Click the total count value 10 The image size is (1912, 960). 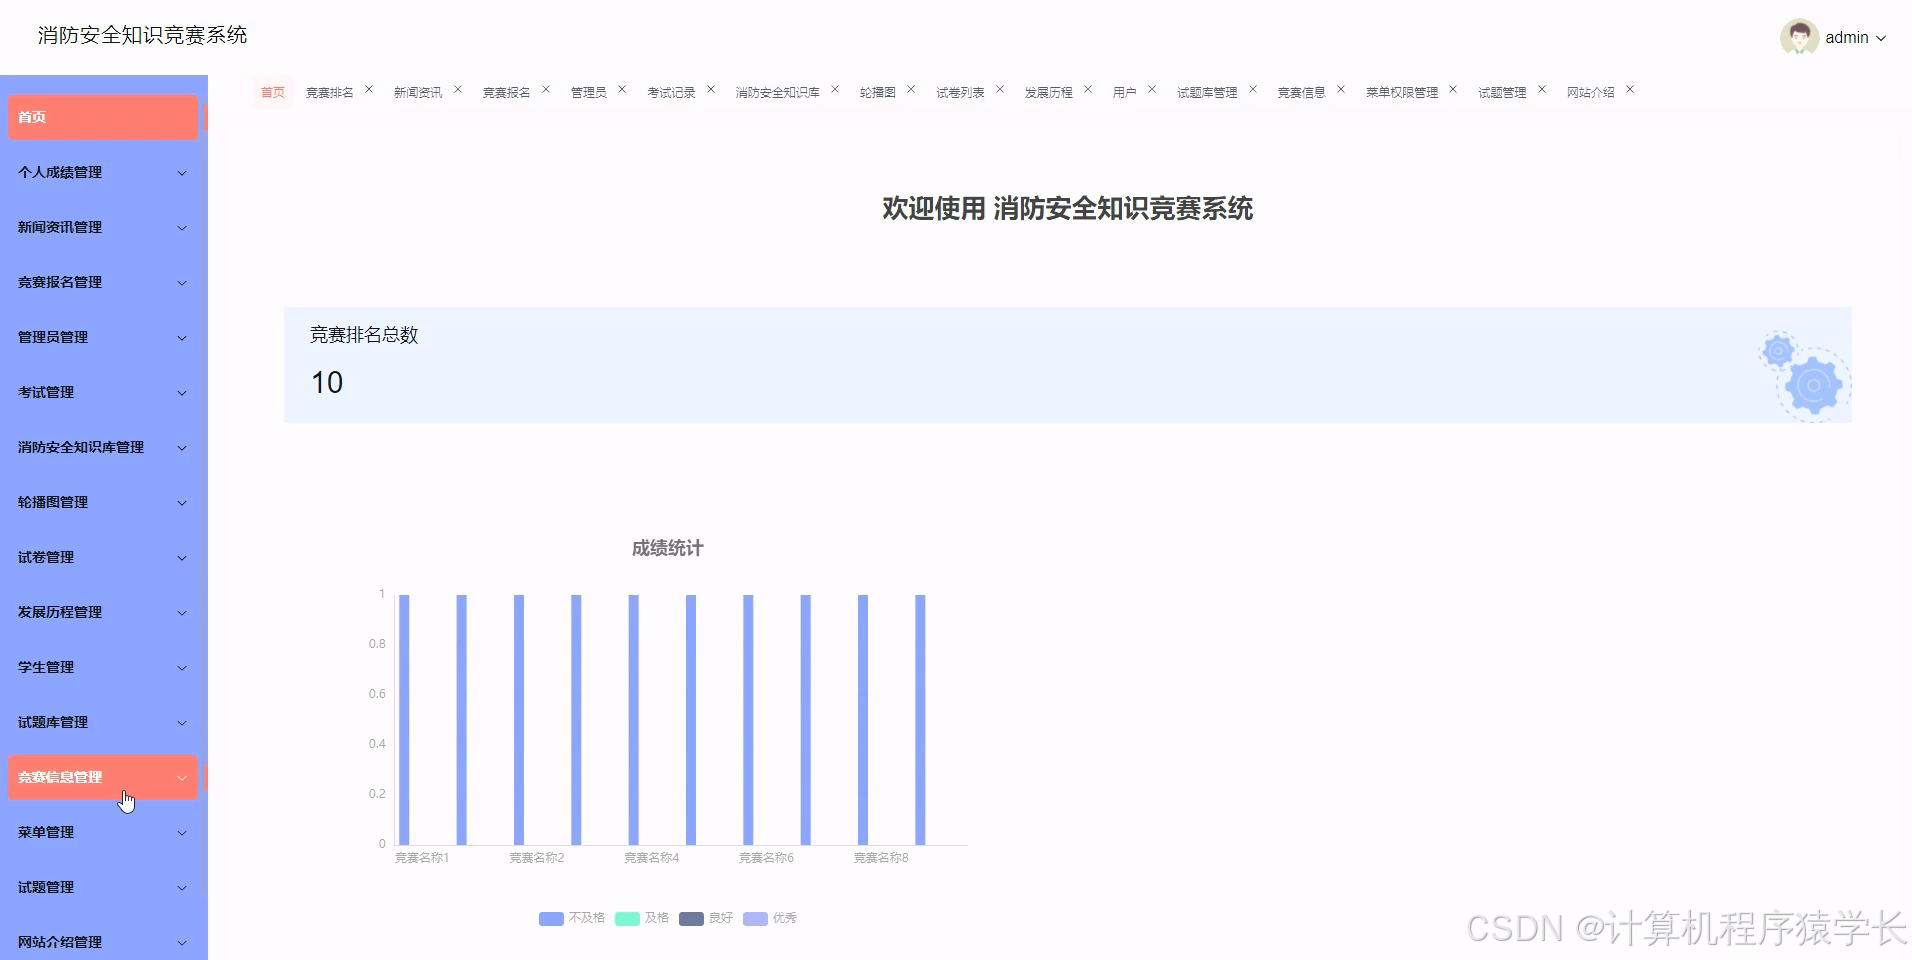point(327,382)
